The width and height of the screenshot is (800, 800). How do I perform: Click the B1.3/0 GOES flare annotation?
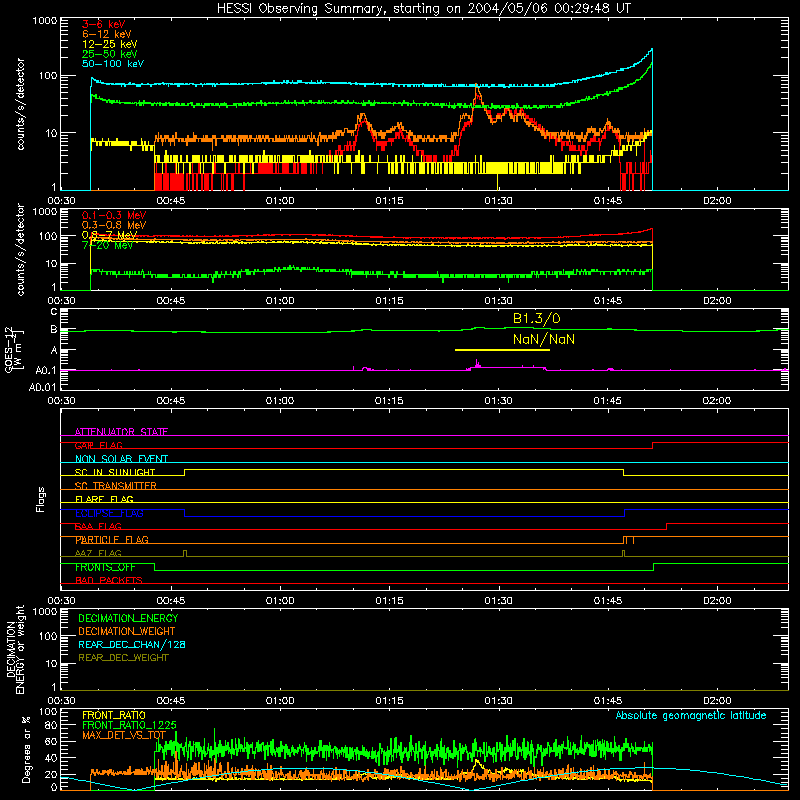point(536,319)
